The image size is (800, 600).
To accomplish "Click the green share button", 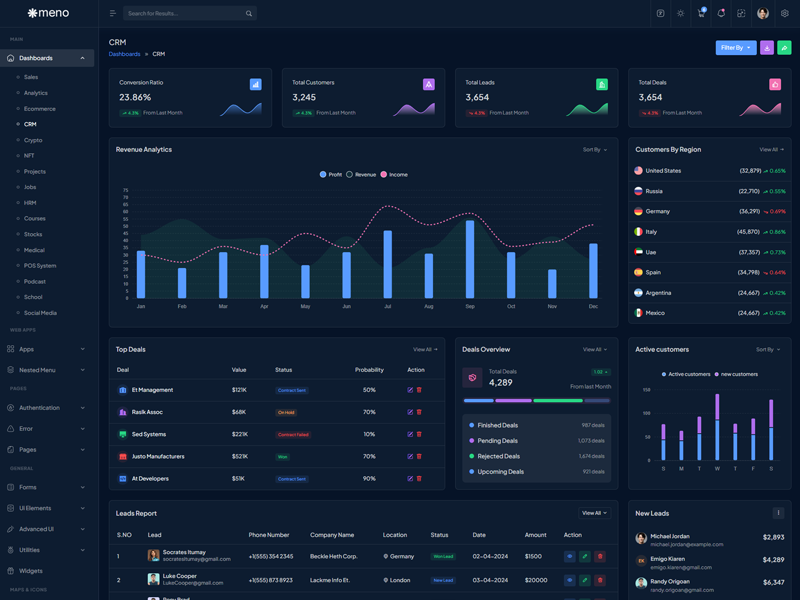I will tap(784, 47).
